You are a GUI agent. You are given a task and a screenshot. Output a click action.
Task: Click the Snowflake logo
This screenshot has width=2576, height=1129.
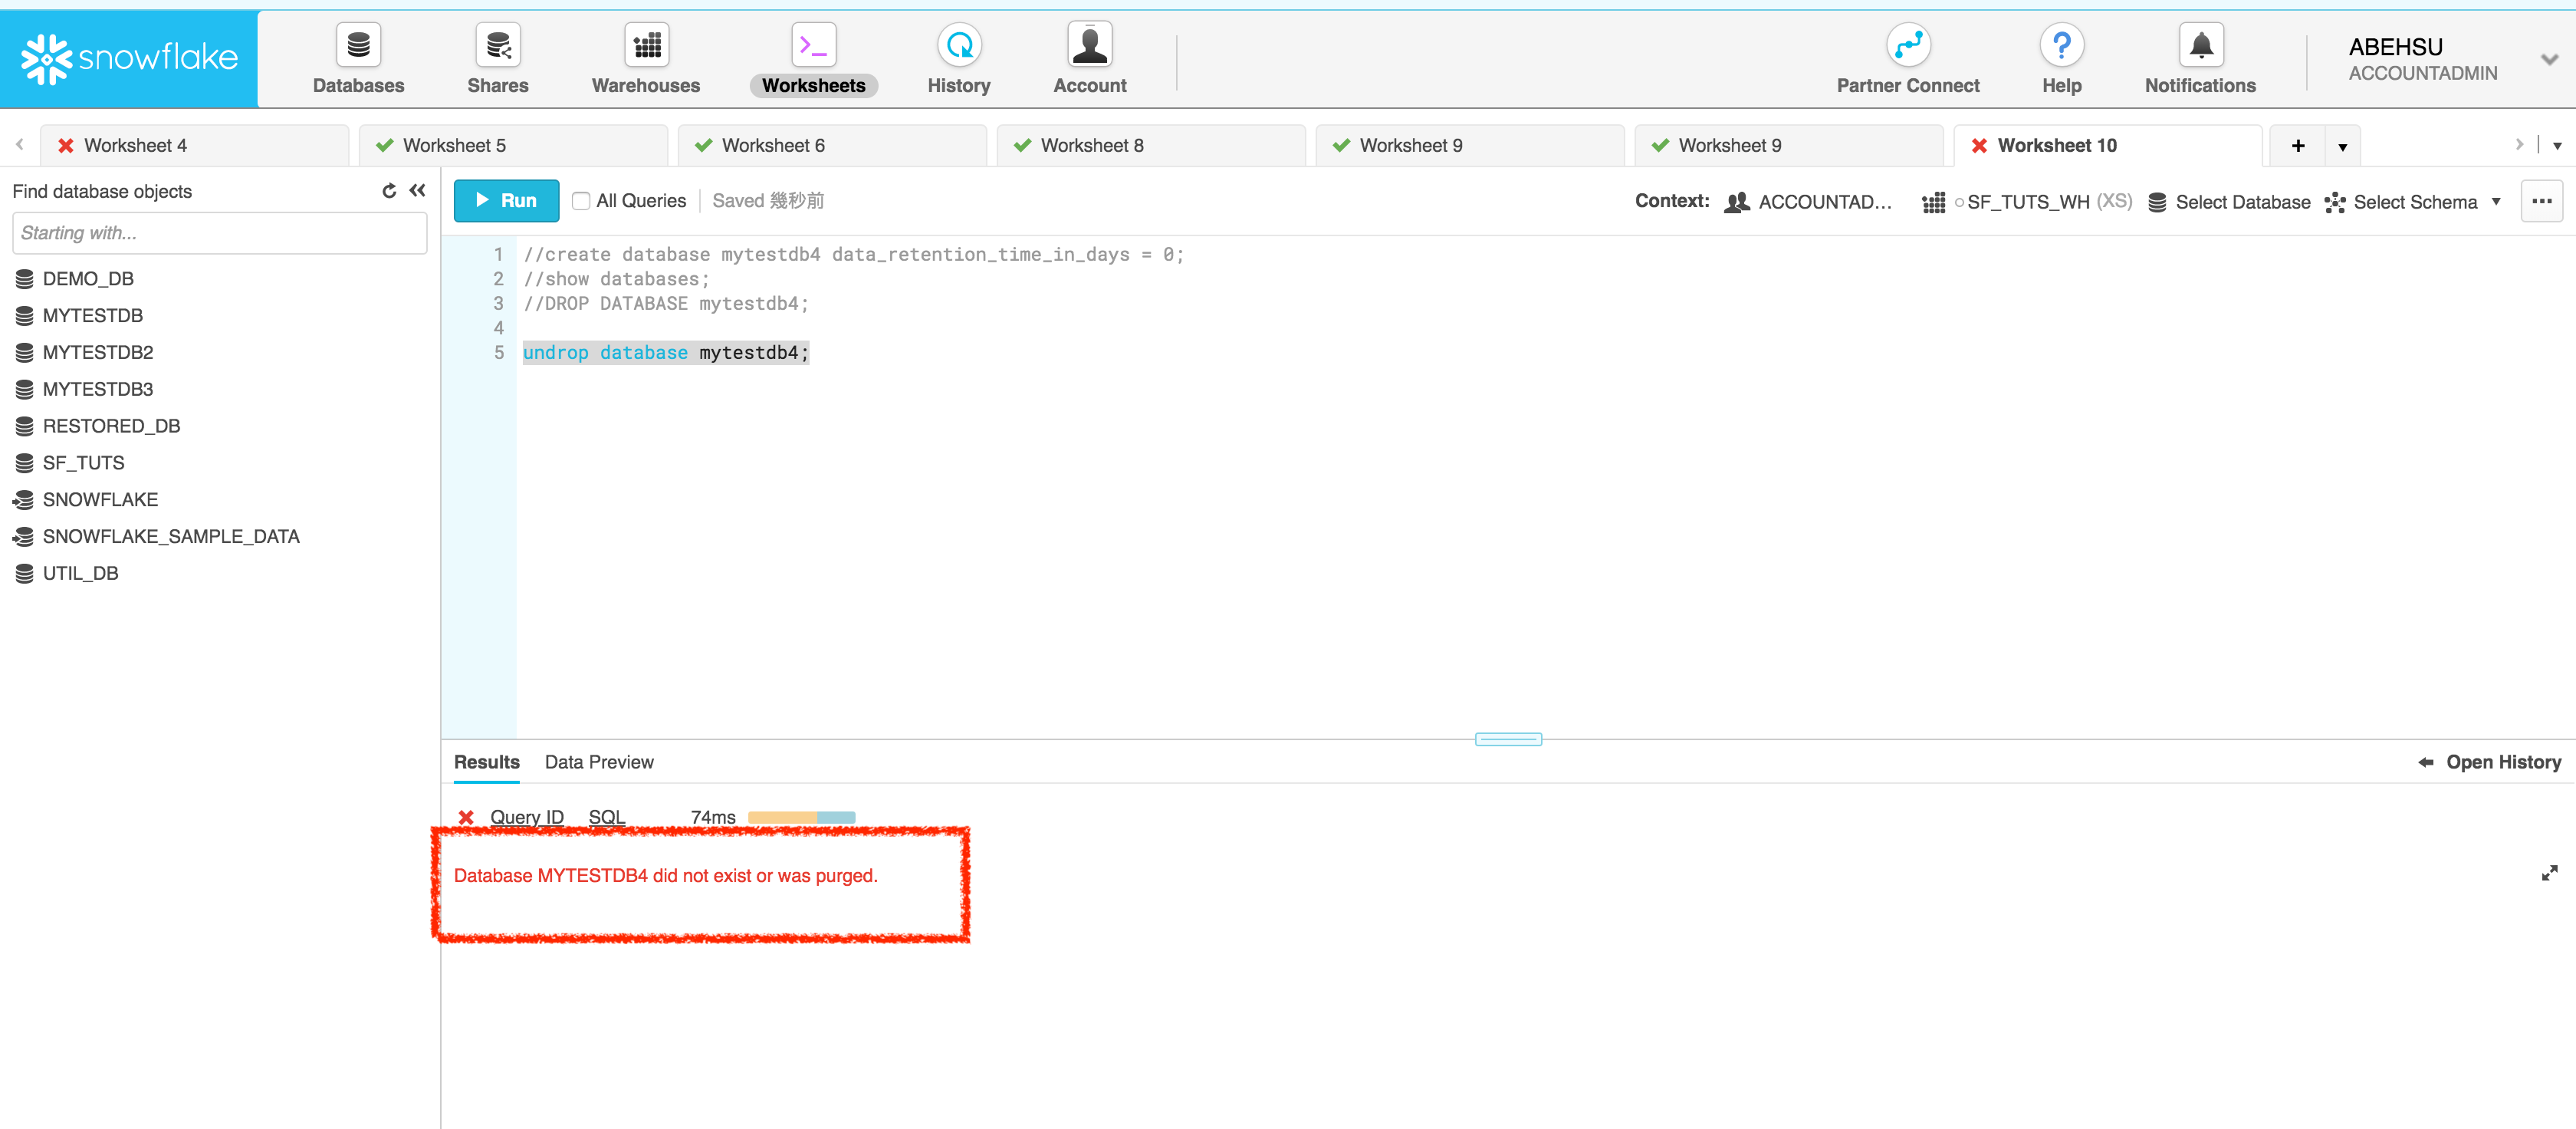tap(129, 59)
